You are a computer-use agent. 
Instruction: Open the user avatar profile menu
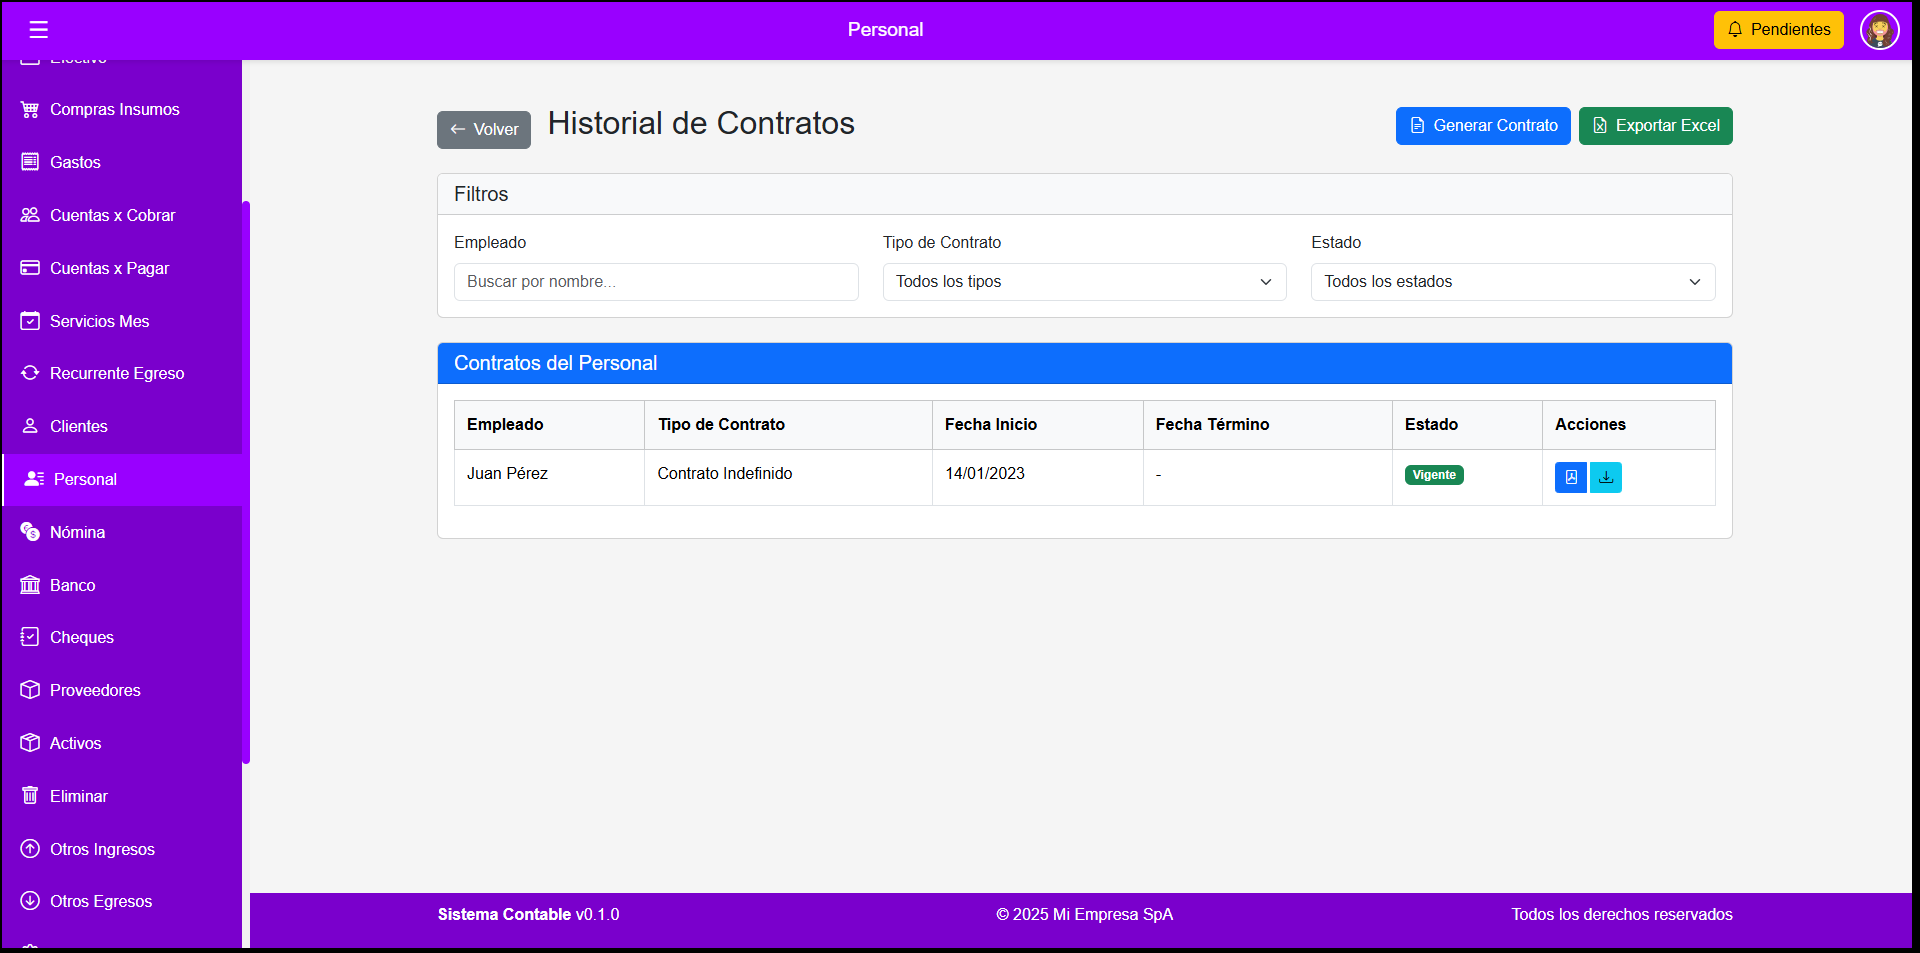(x=1879, y=30)
